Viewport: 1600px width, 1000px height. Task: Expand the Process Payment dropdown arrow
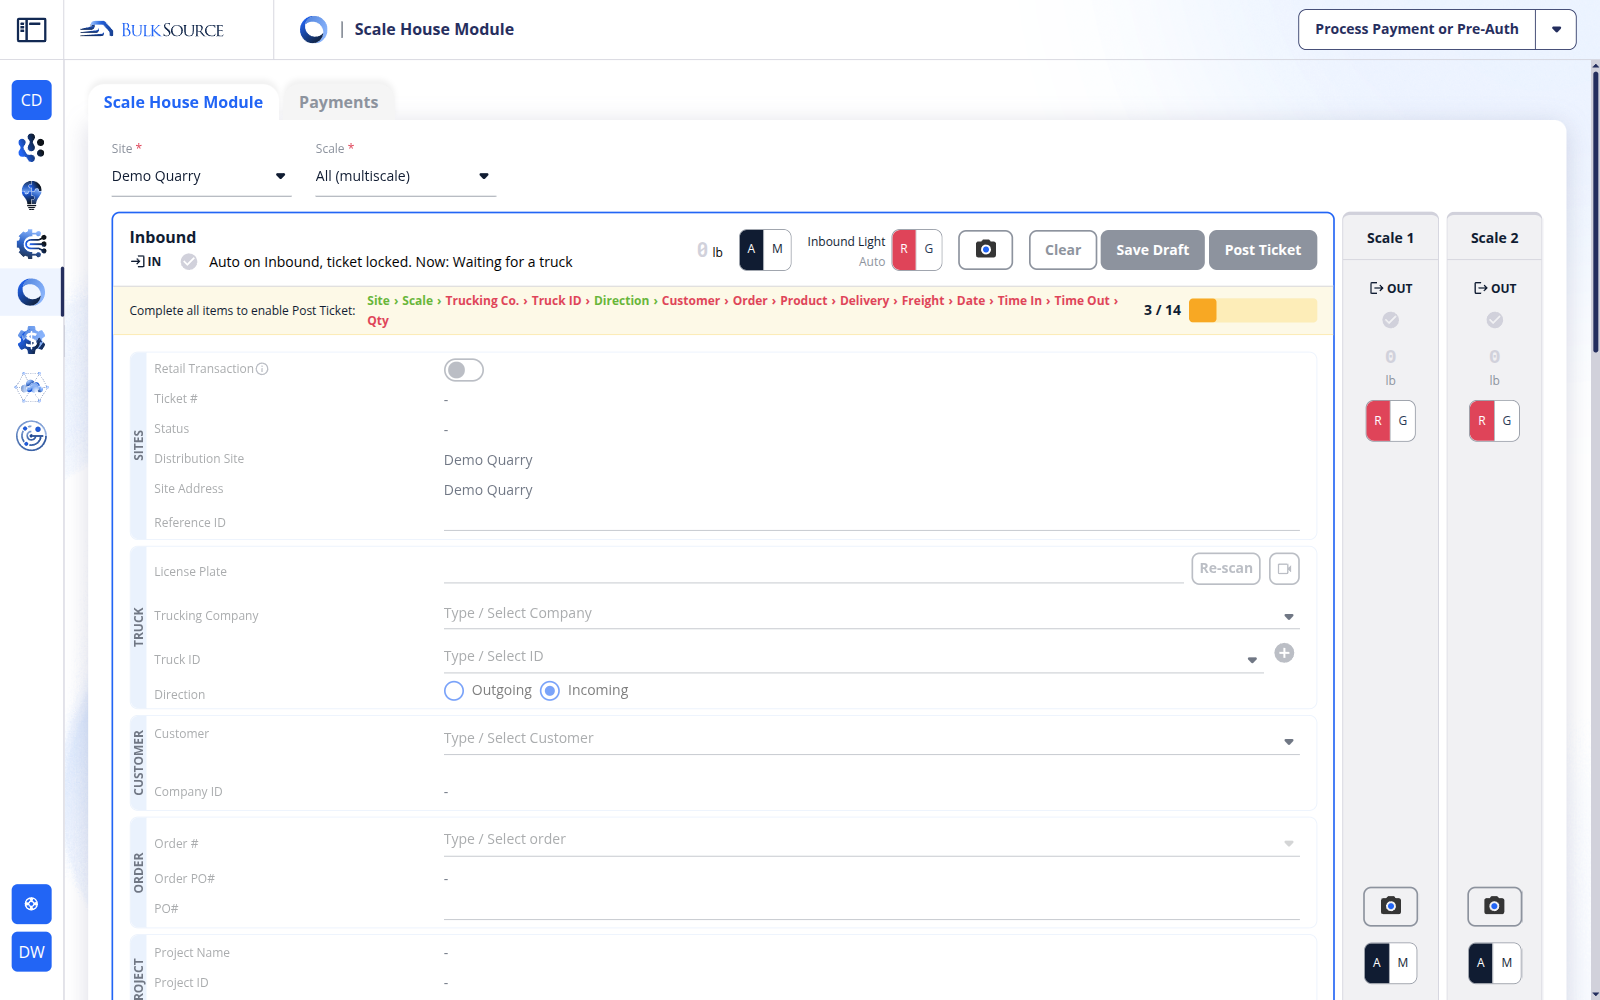tap(1556, 30)
